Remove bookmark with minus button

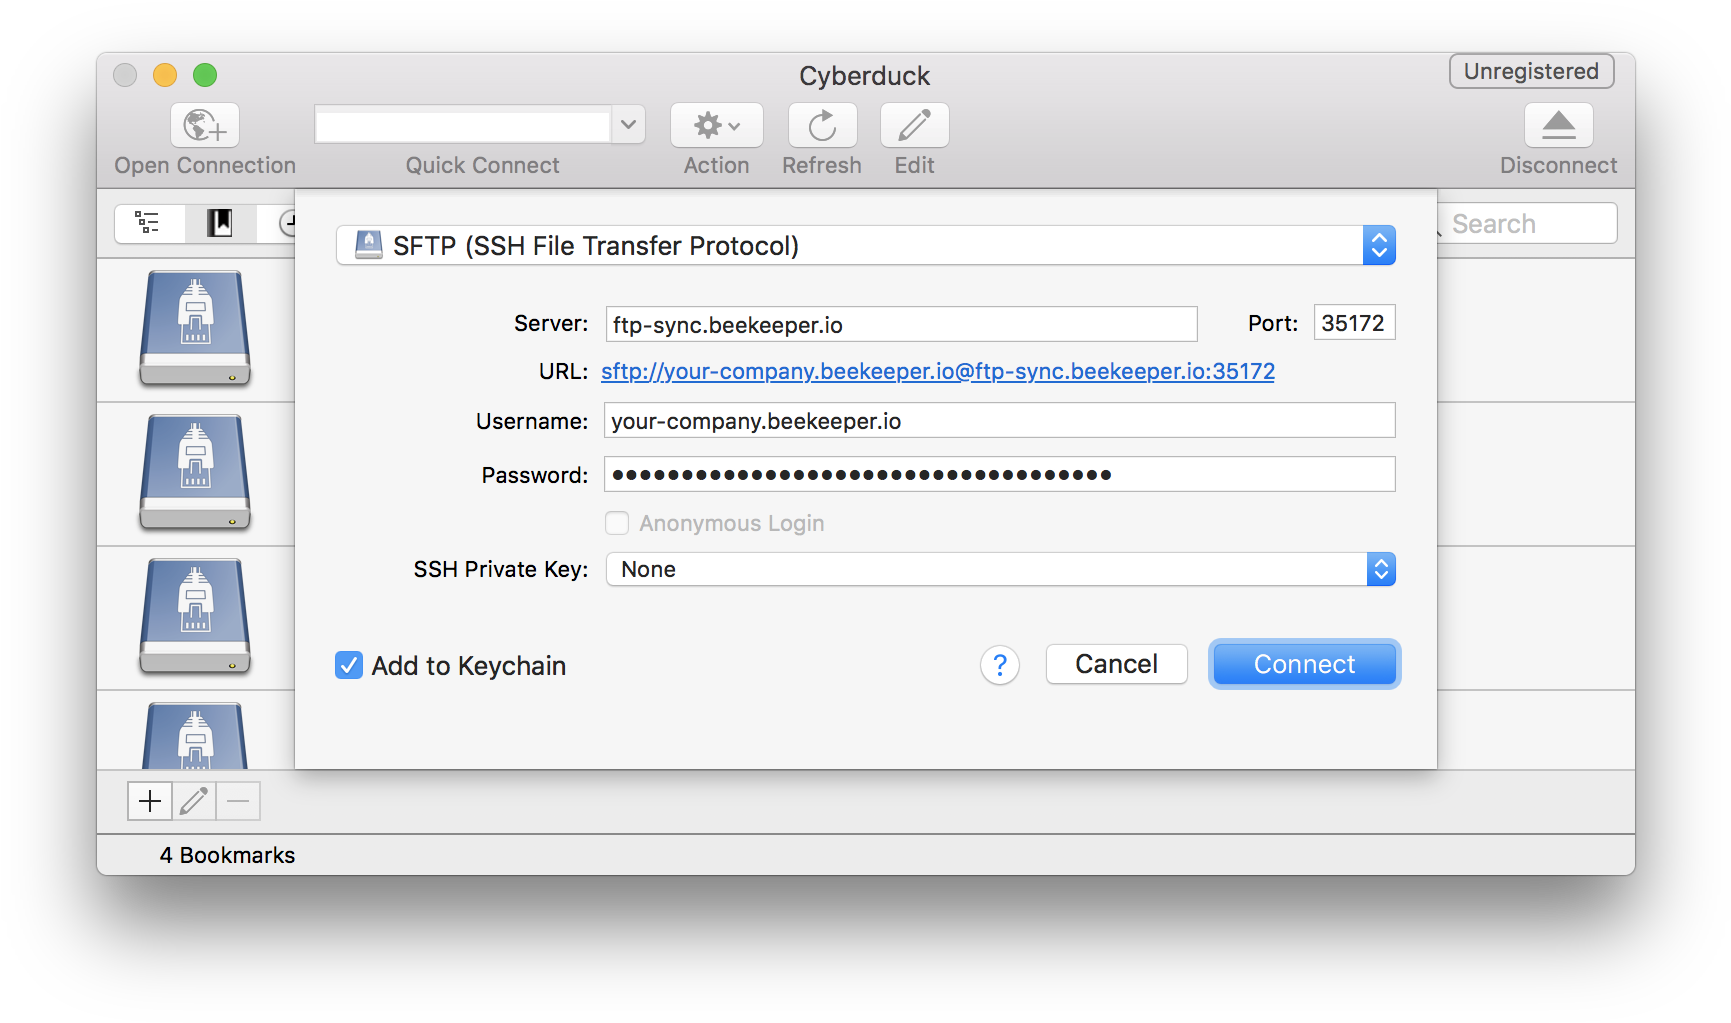(238, 801)
